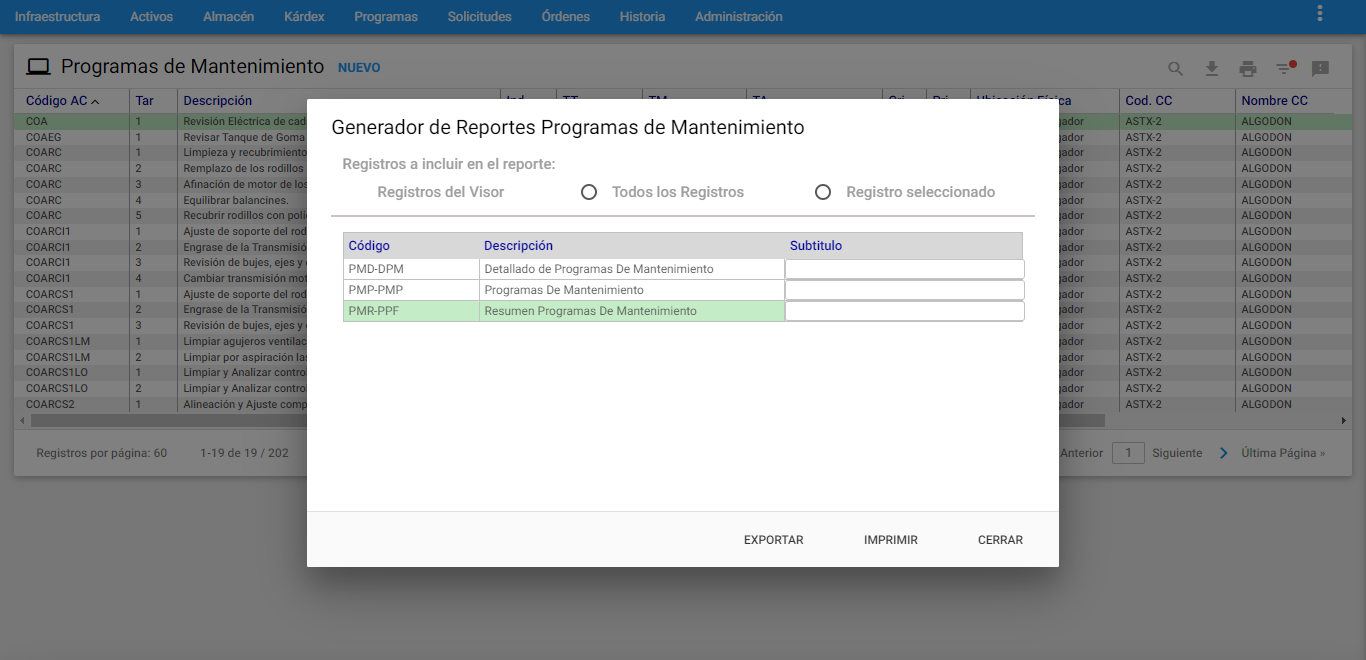Open the Historia menu
Image resolution: width=1366 pixels, height=660 pixels.
coord(642,17)
